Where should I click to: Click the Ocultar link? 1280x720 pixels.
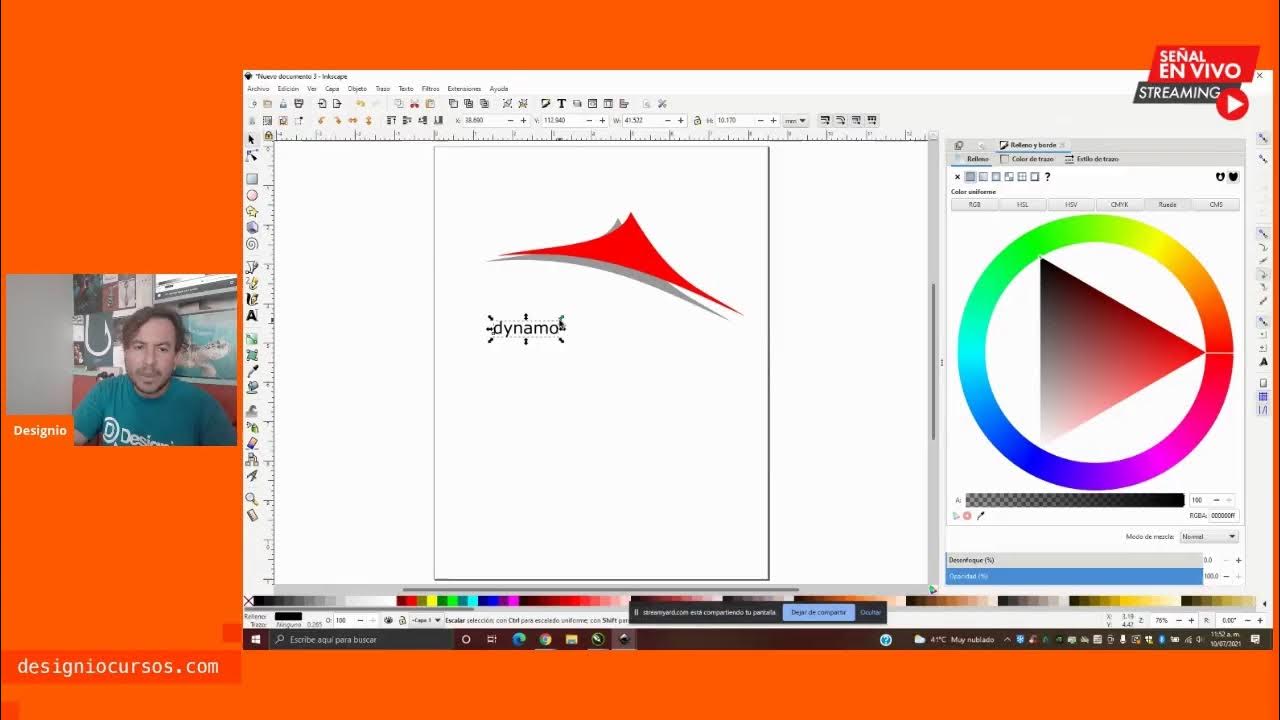(x=871, y=612)
